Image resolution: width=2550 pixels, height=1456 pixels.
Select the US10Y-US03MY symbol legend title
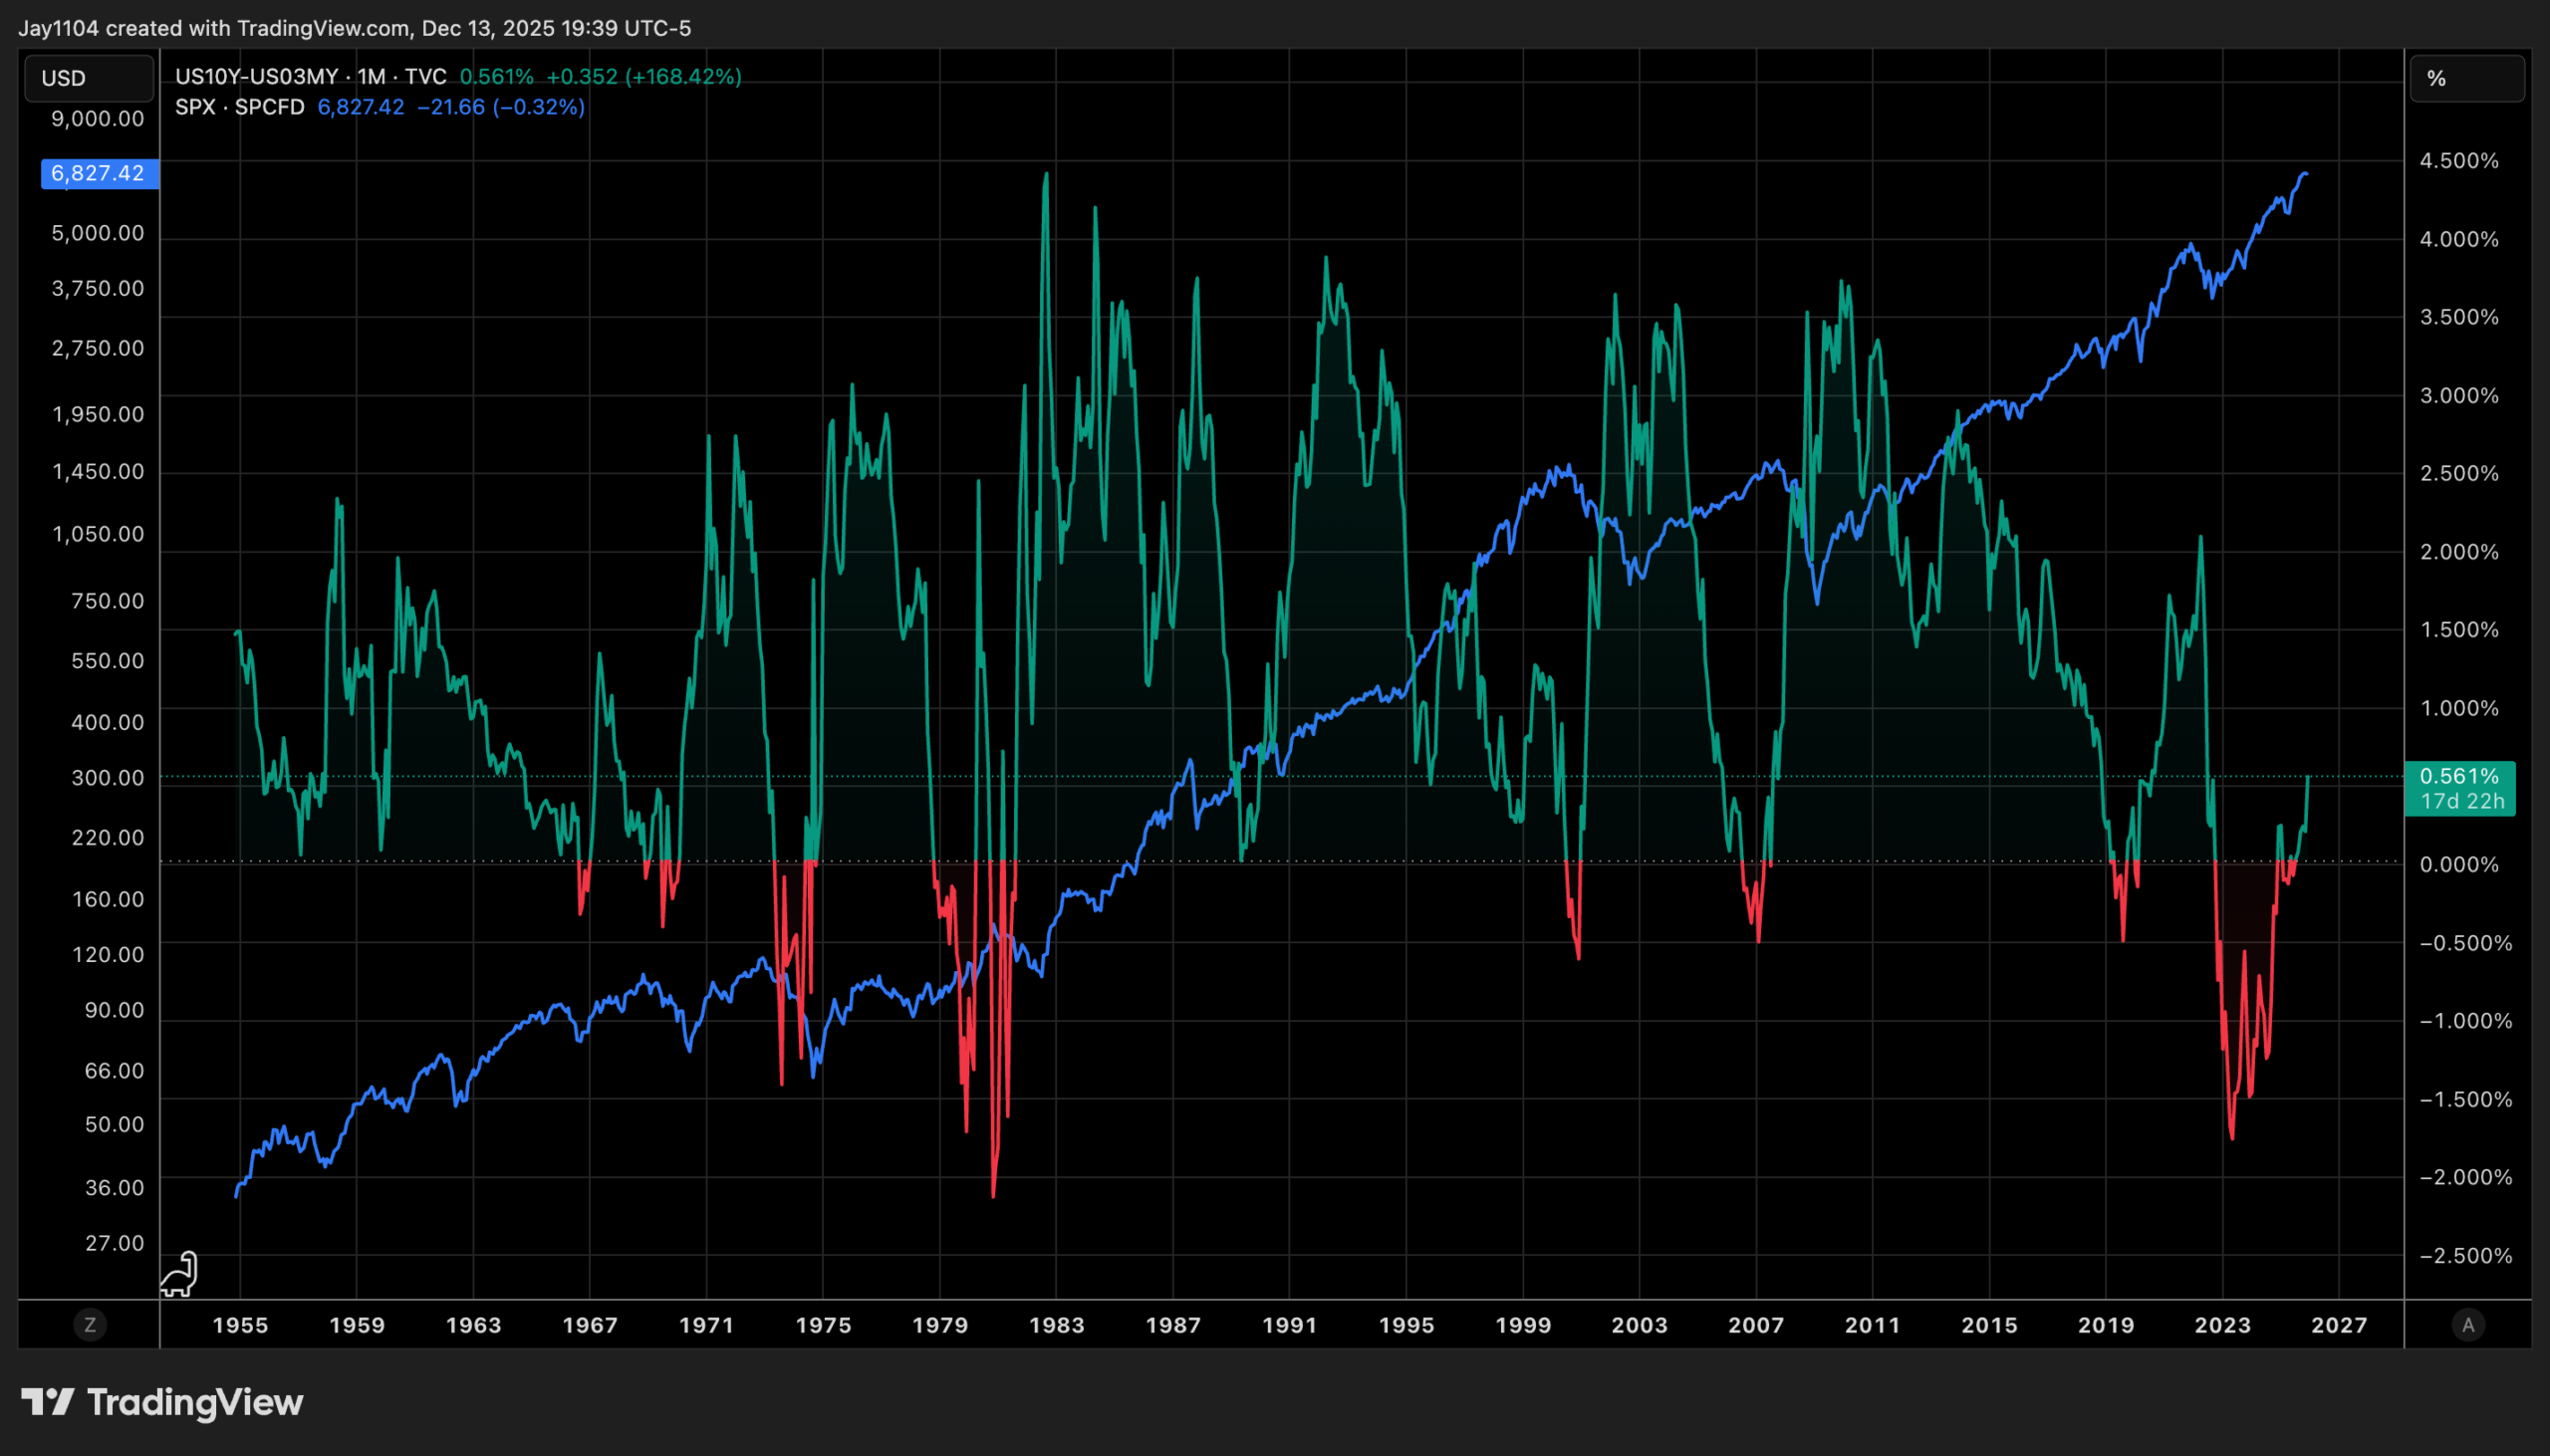(256, 77)
